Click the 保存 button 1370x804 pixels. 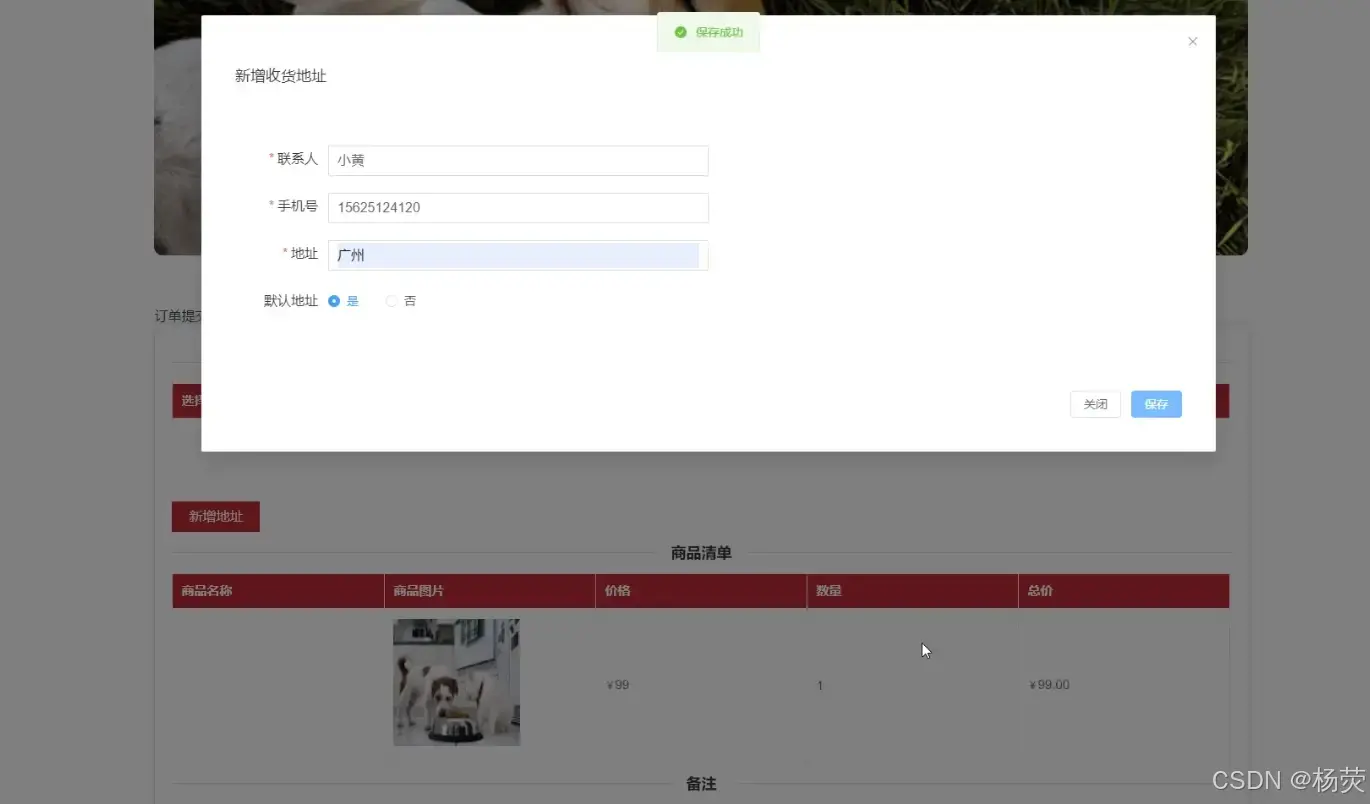tap(1156, 404)
